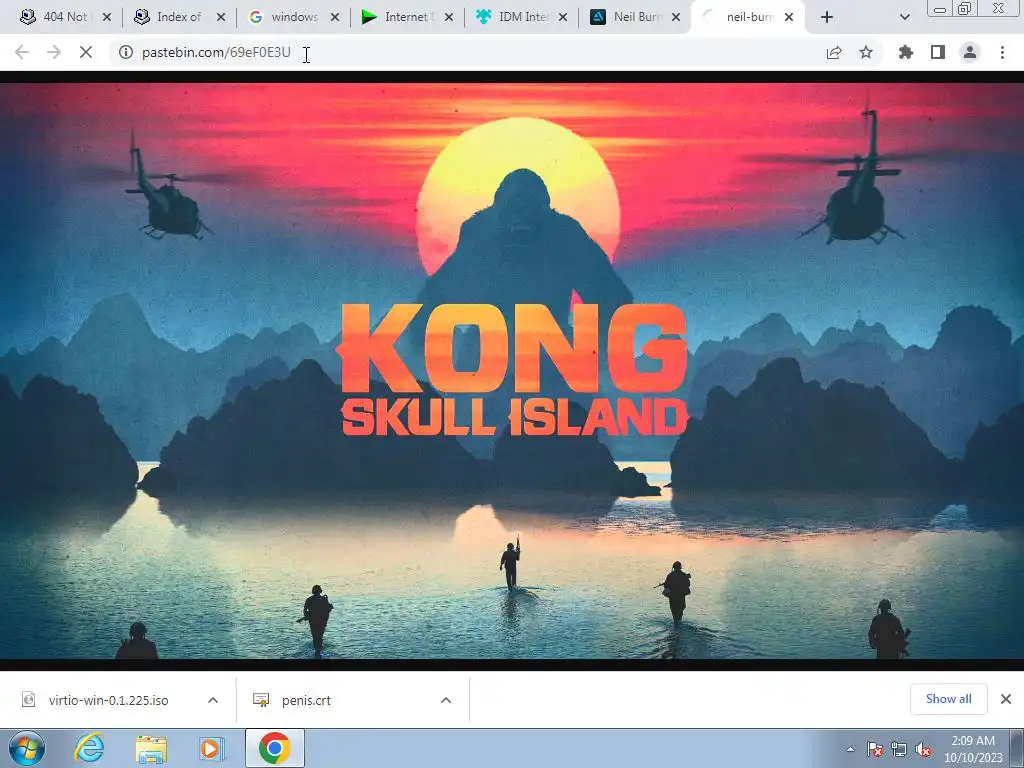Switch to the Internet tab with green arrow
The height and width of the screenshot is (768, 1024).
406,17
